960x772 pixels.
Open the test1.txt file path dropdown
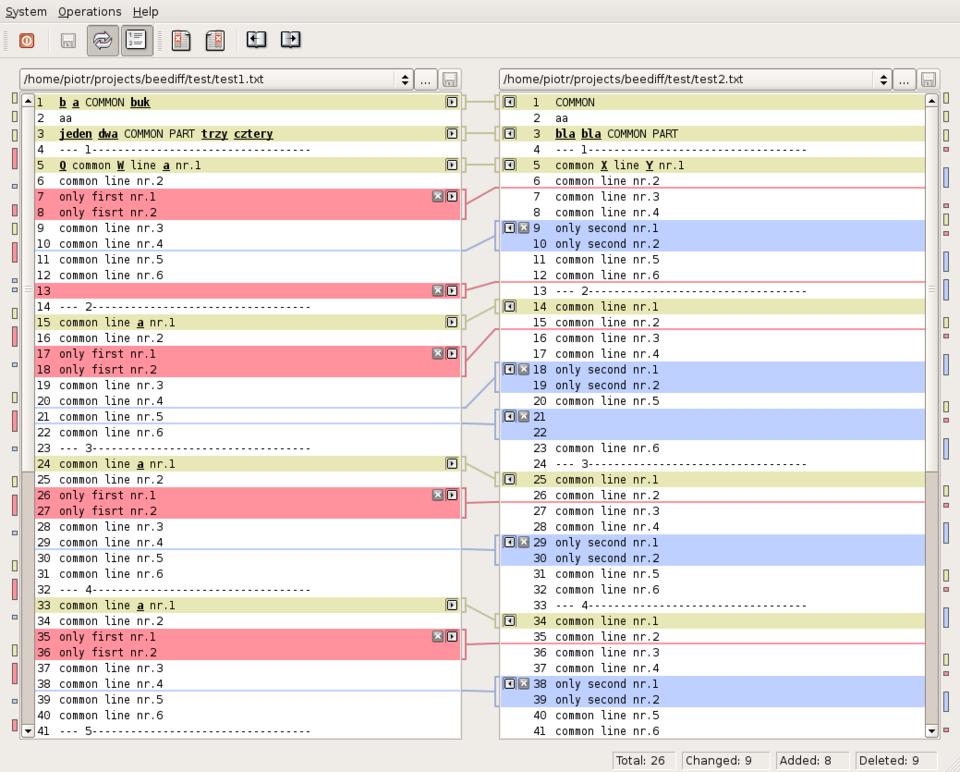[x=404, y=79]
